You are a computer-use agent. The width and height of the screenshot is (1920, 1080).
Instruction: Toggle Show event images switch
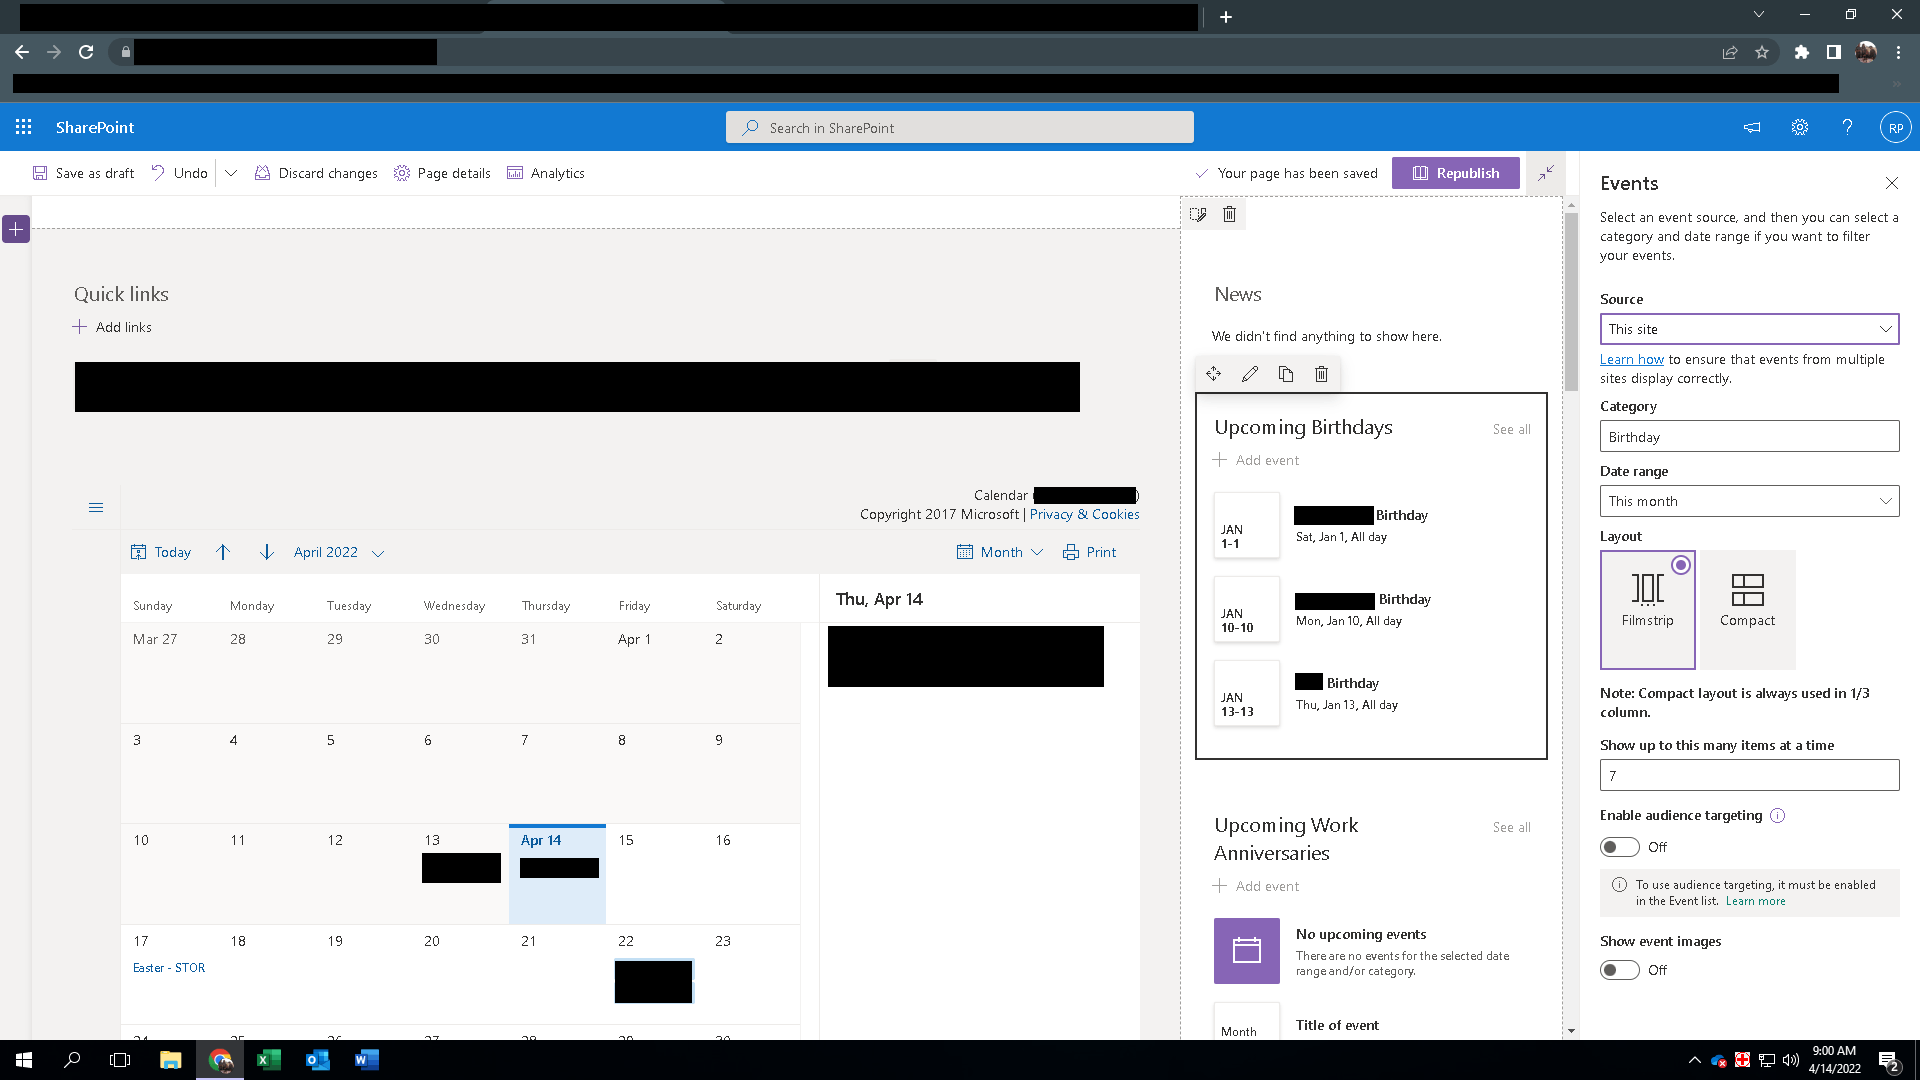point(1620,970)
